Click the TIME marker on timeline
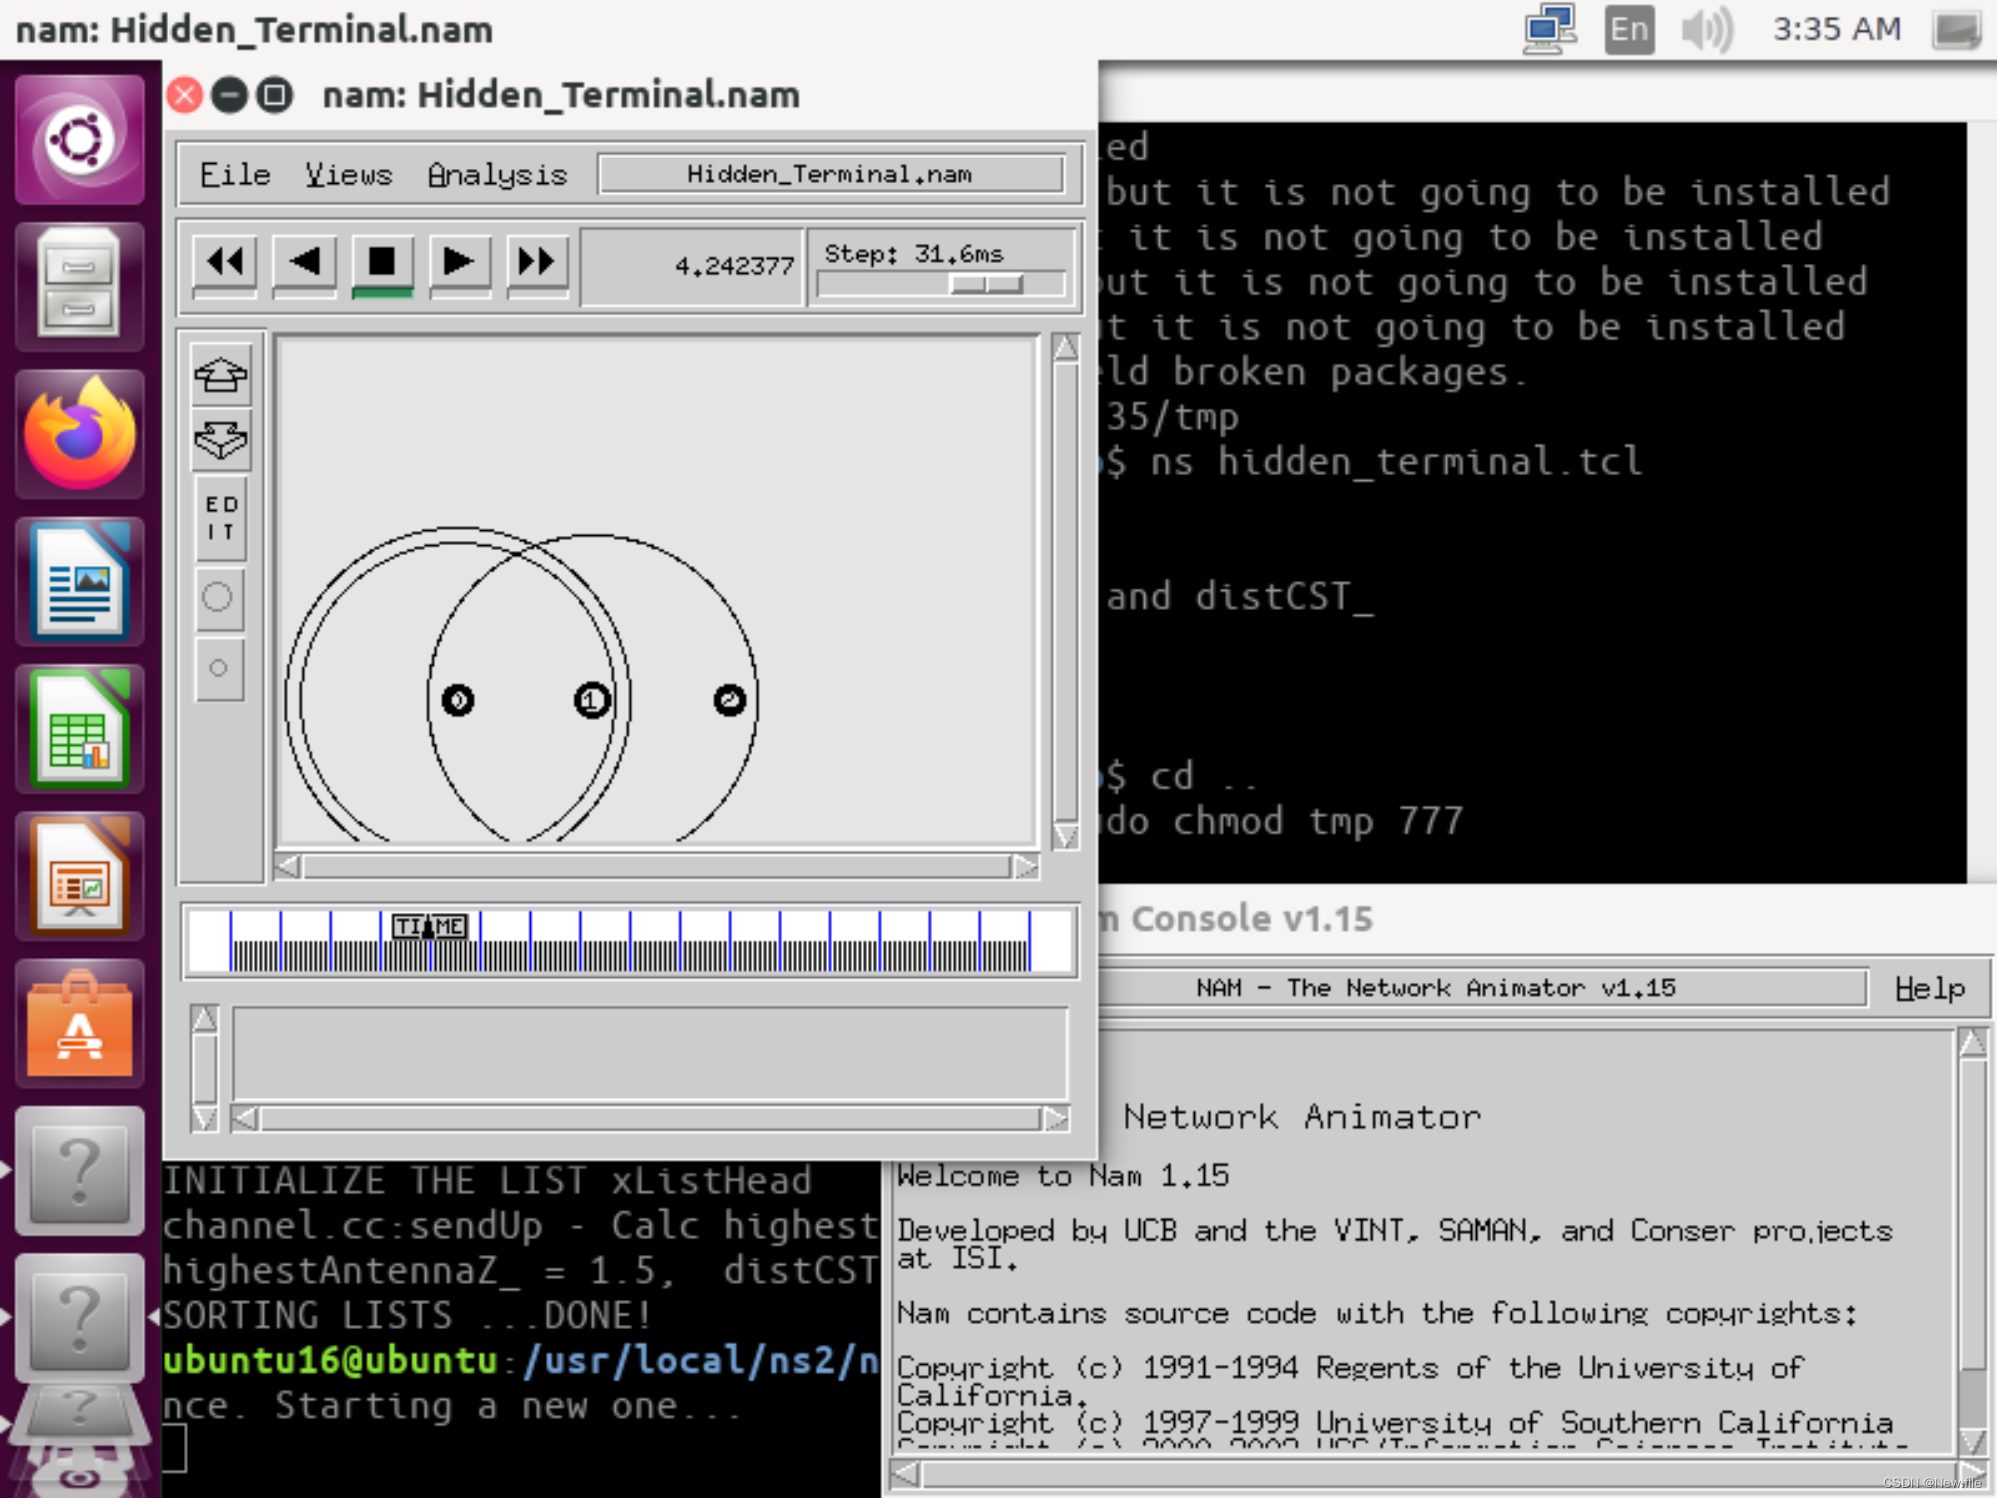Viewport: 1997px width, 1498px height. coord(429,927)
